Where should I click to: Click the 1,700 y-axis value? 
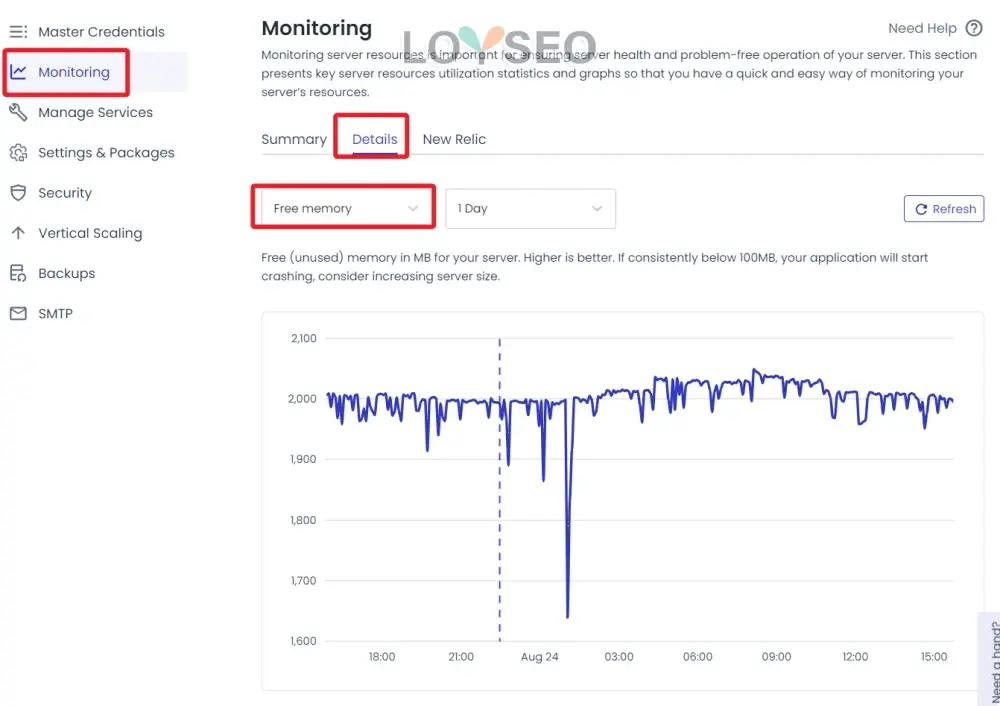pyautogui.click(x=304, y=580)
